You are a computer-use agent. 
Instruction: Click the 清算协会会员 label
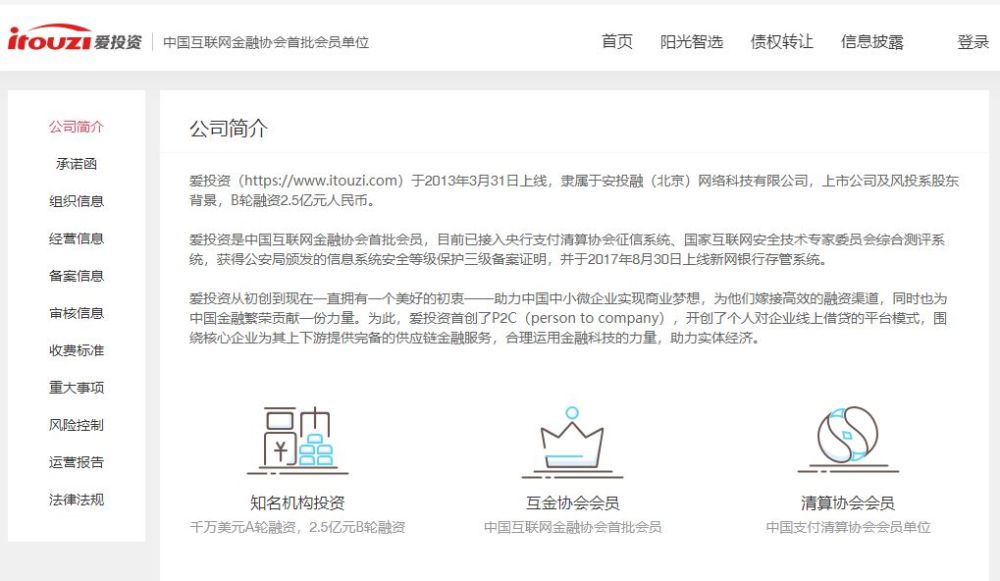pos(848,503)
